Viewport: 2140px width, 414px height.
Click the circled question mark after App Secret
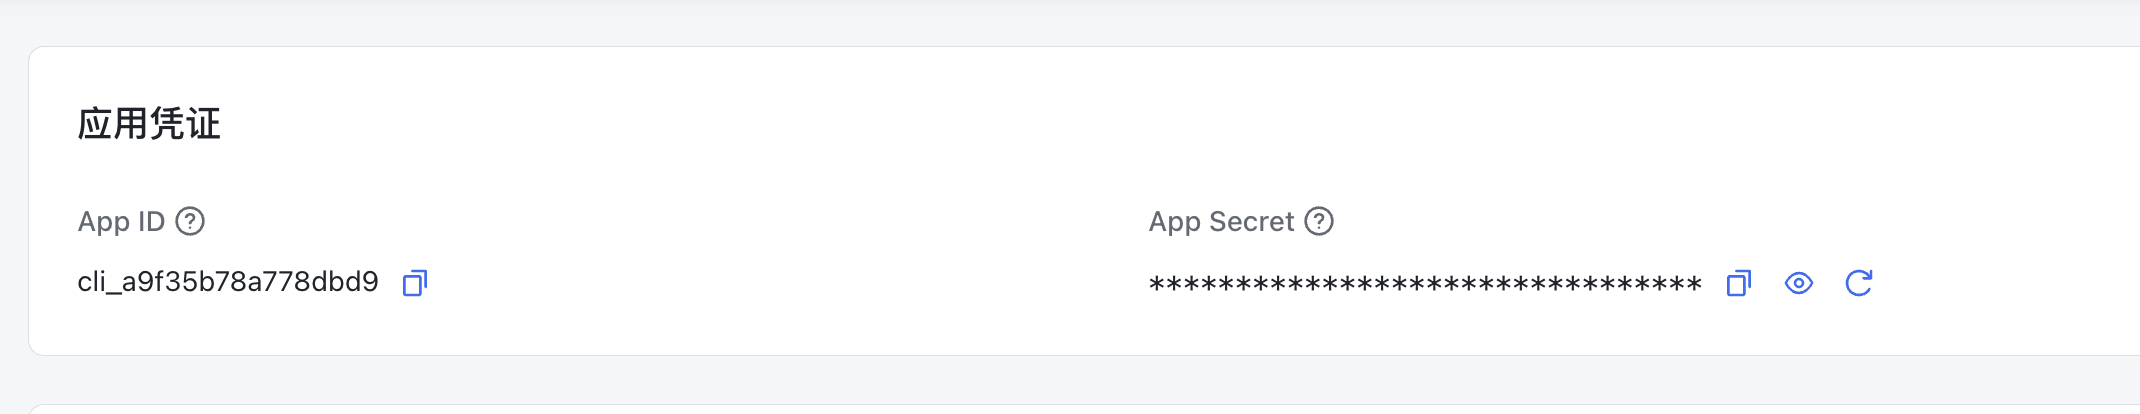coord(1319,221)
